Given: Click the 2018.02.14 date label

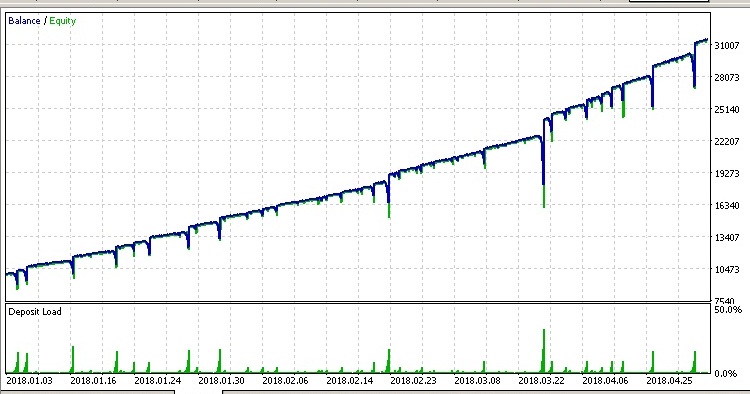Looking at the screenshot, I should (350, 381).
